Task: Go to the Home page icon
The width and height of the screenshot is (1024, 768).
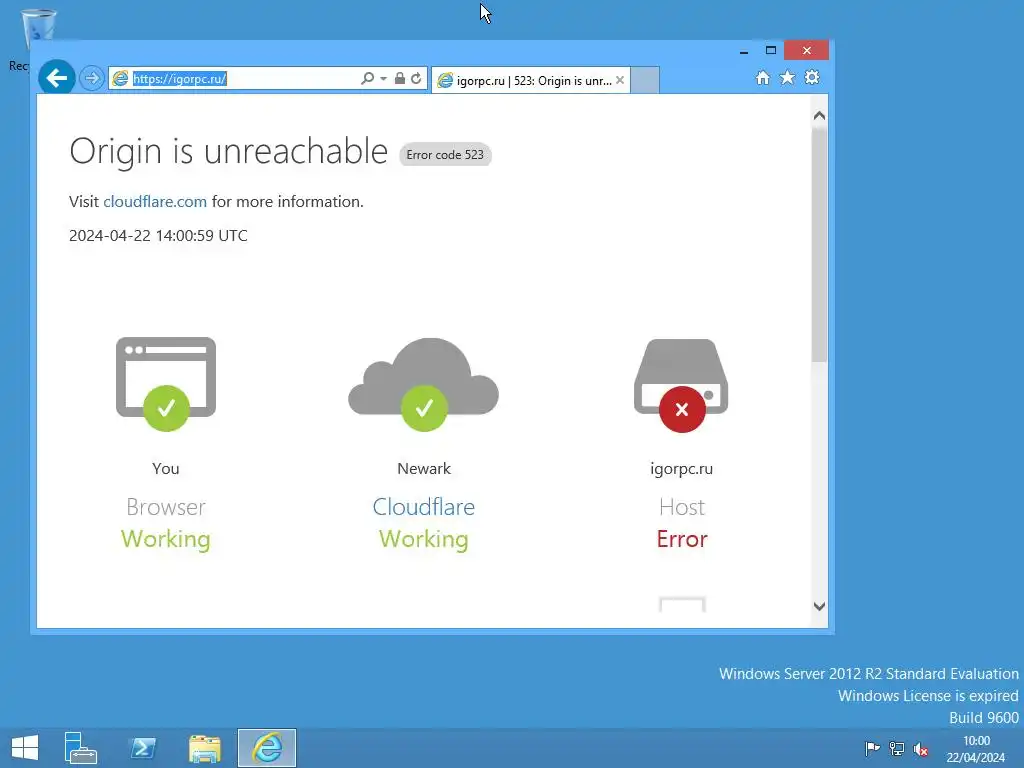Action: [762, 78]
